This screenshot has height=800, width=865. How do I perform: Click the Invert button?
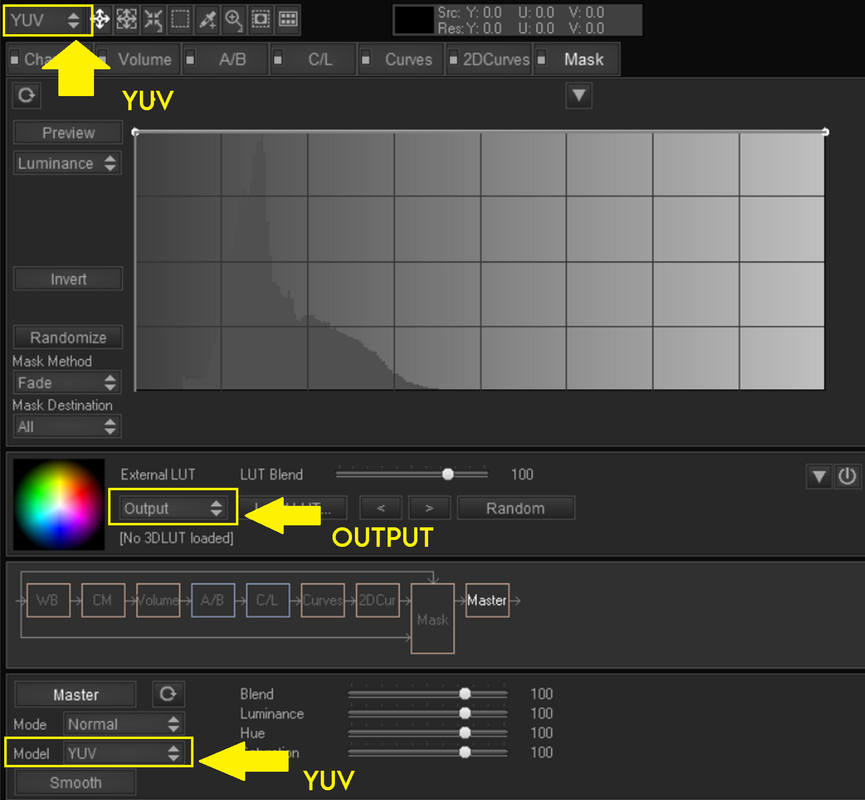point(68,279)
